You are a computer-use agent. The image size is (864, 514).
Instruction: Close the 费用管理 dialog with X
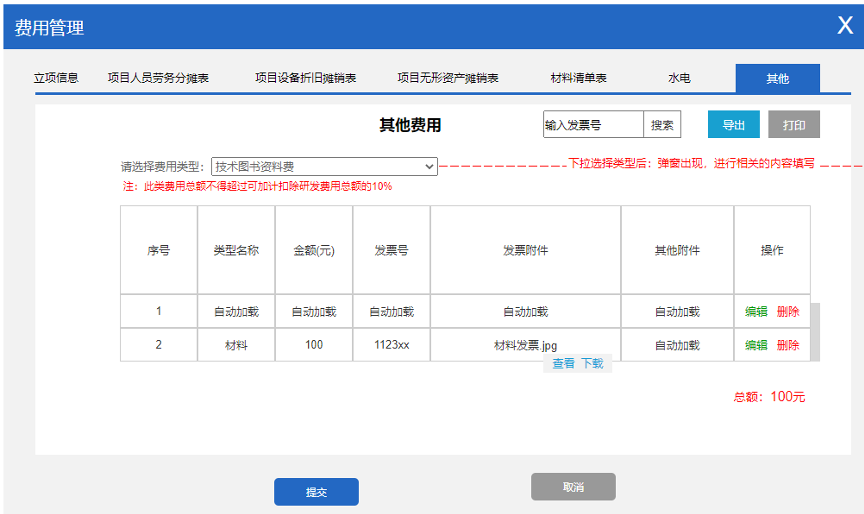[845, 26]
